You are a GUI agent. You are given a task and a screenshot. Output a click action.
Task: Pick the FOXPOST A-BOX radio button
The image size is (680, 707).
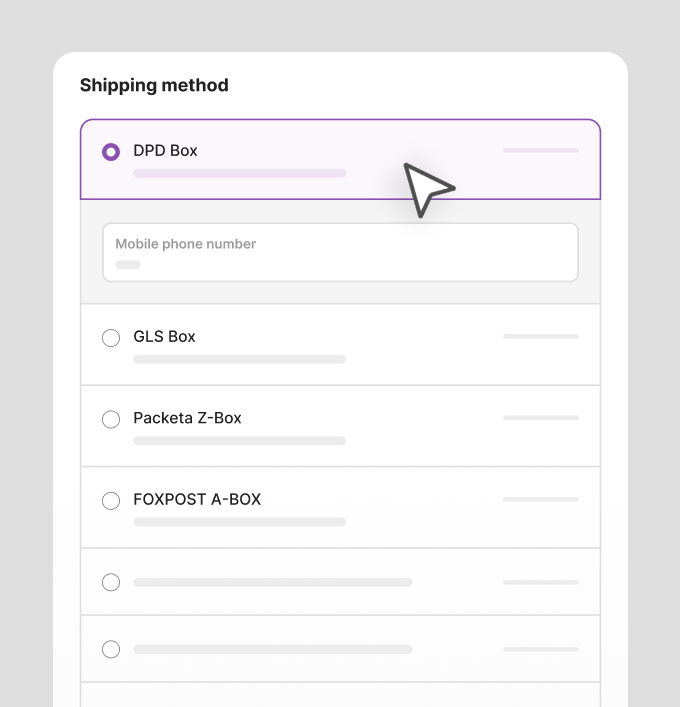click(x=111, y=500)
